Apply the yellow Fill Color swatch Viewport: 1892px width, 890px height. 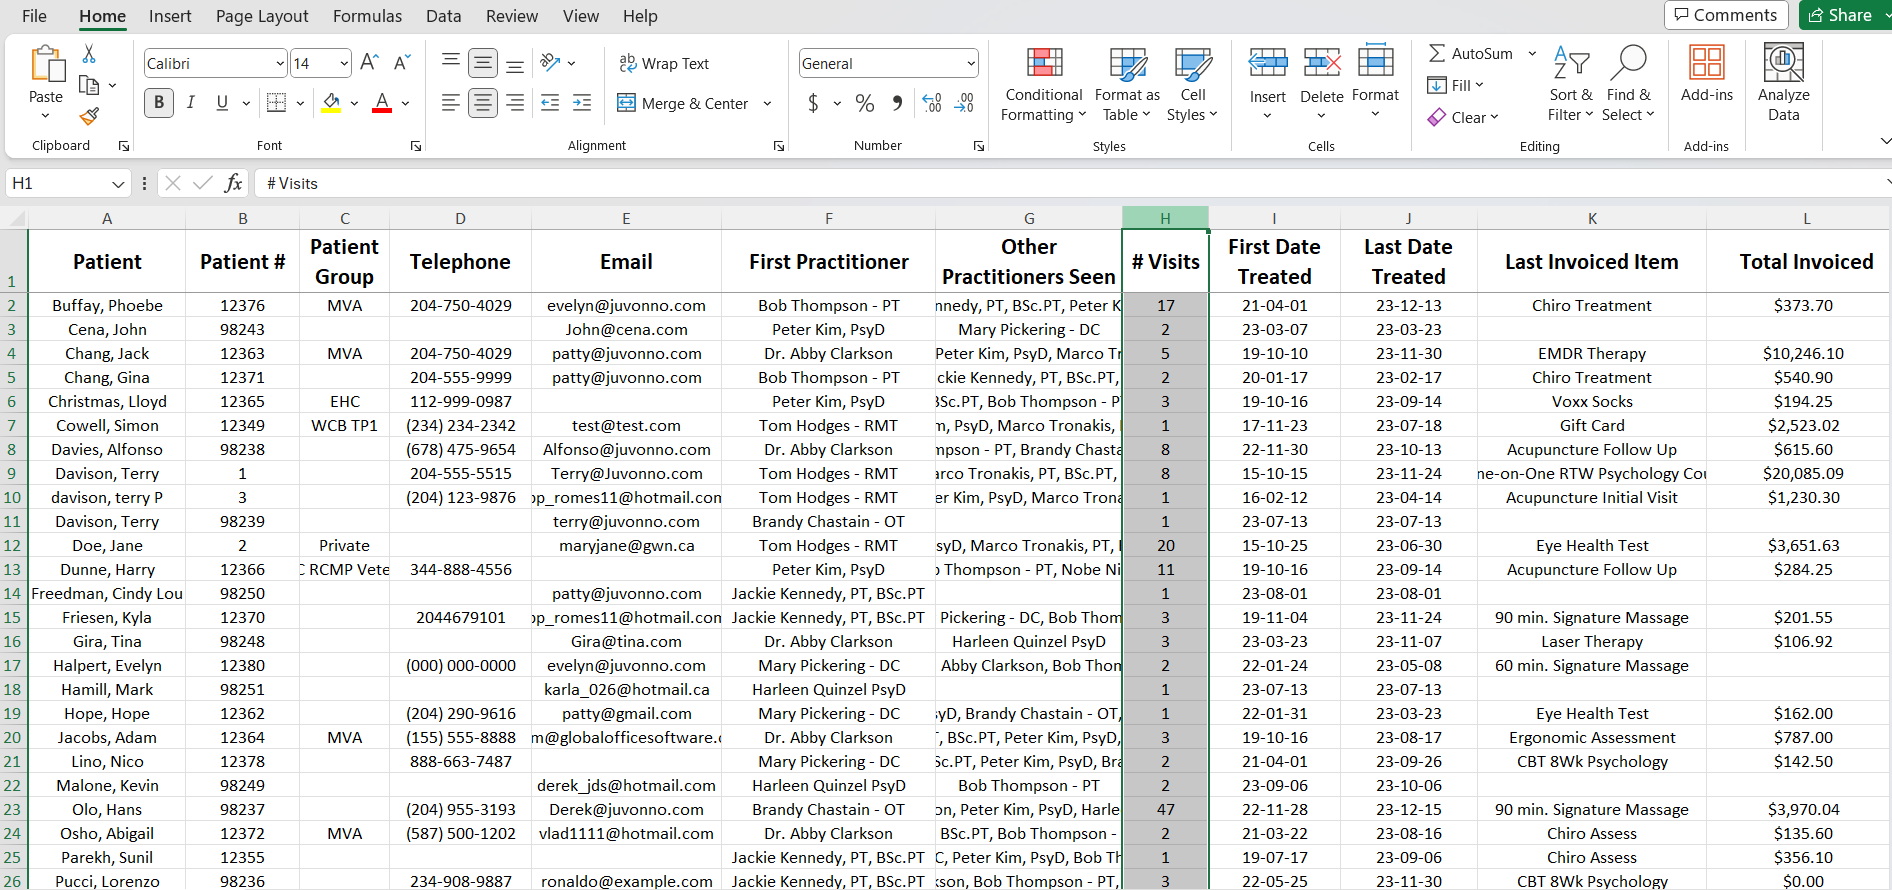pos(332,103)
